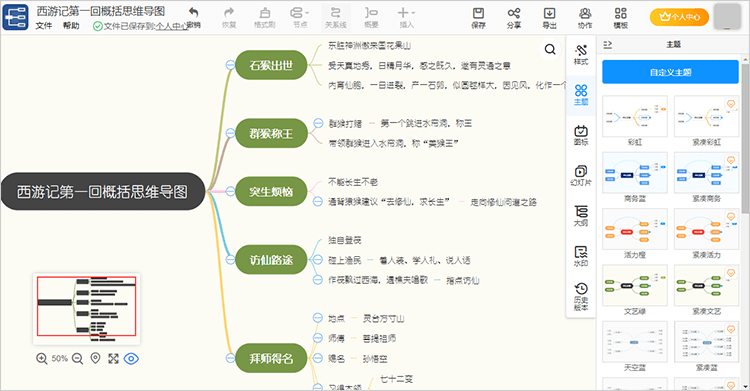Collapse the 访仙路途 branch

230,259
